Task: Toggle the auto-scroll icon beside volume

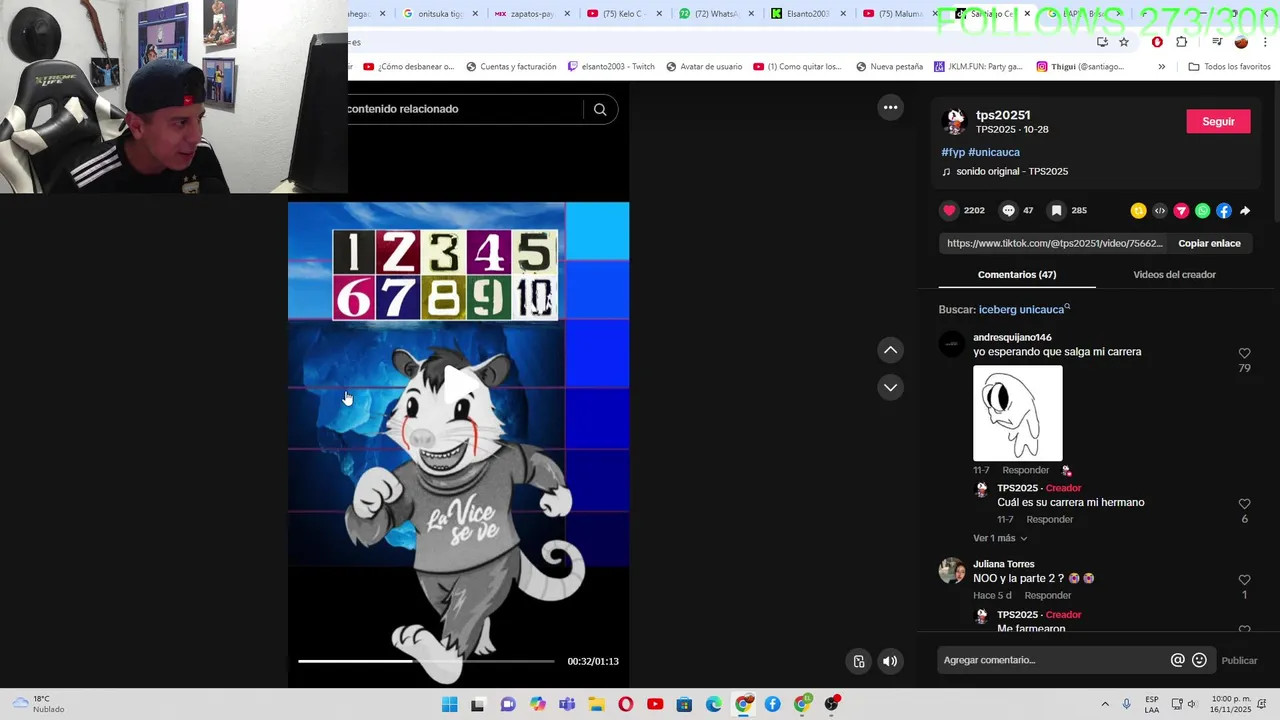Action: tap(859, 661)
